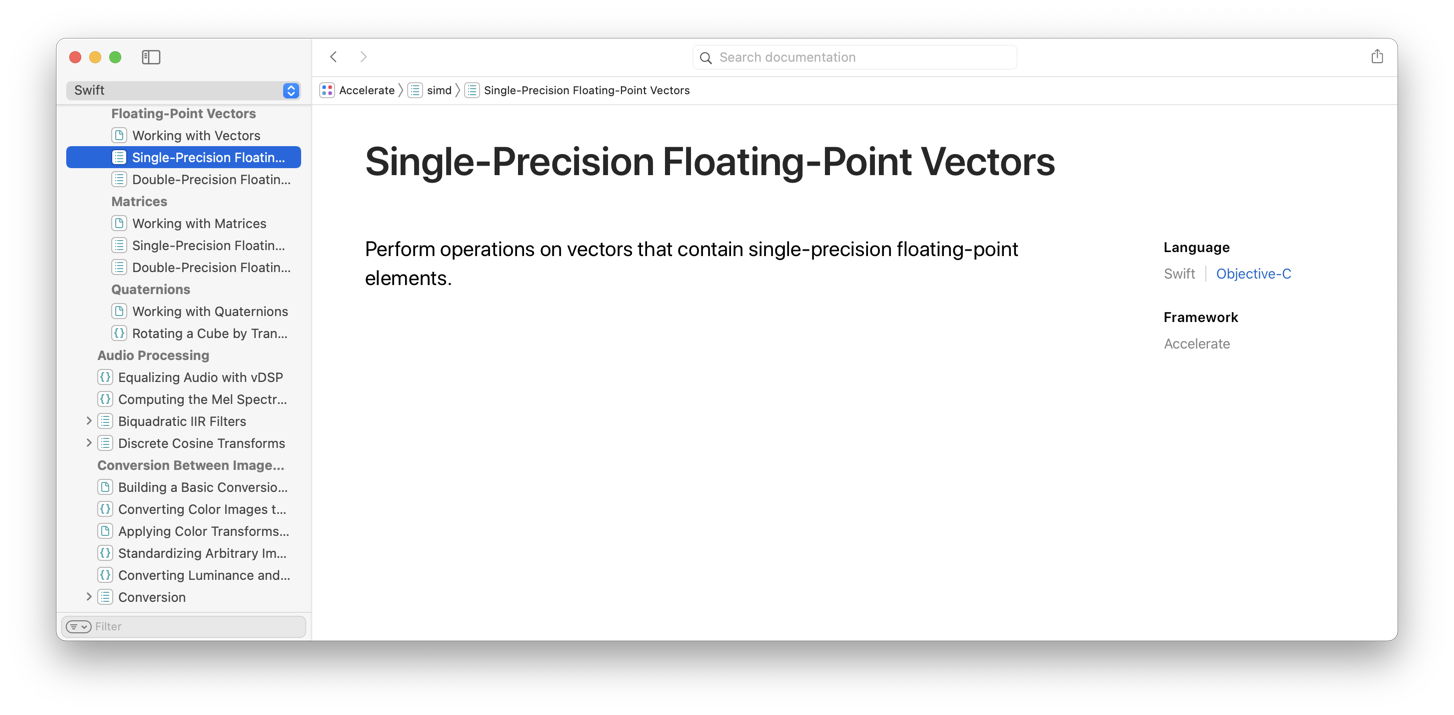Open the filter options icon menu

(79, 626)
